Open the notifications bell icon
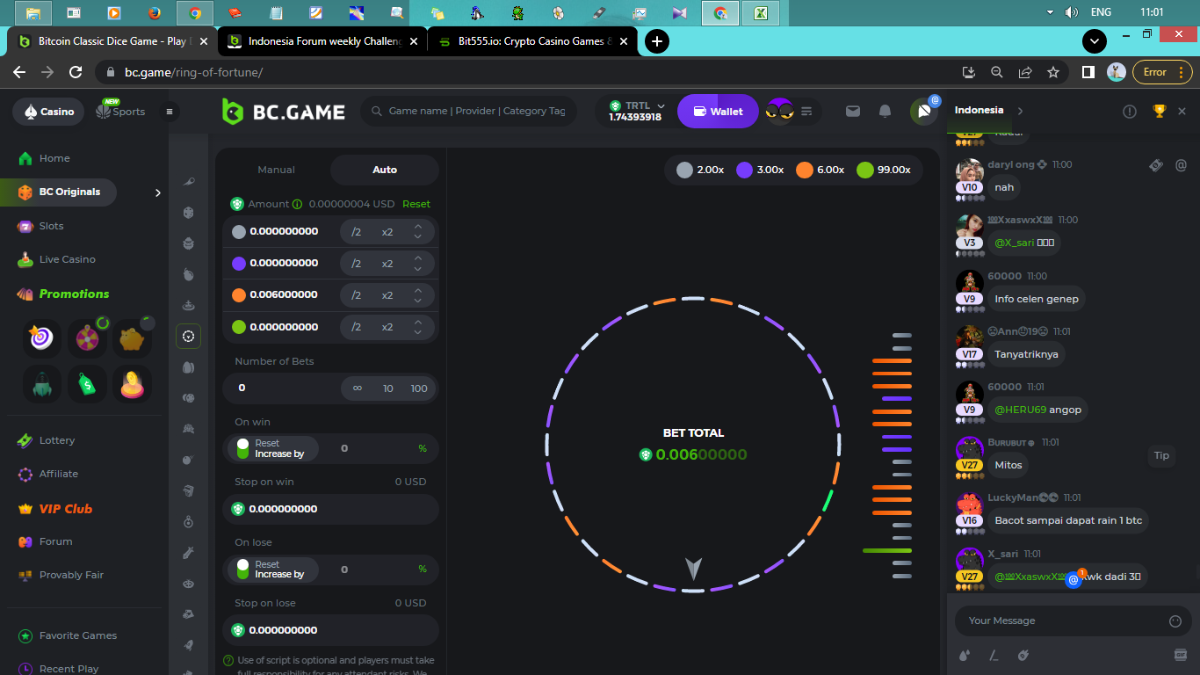Viewport: 1200px width, 675px height. [884, 111]
